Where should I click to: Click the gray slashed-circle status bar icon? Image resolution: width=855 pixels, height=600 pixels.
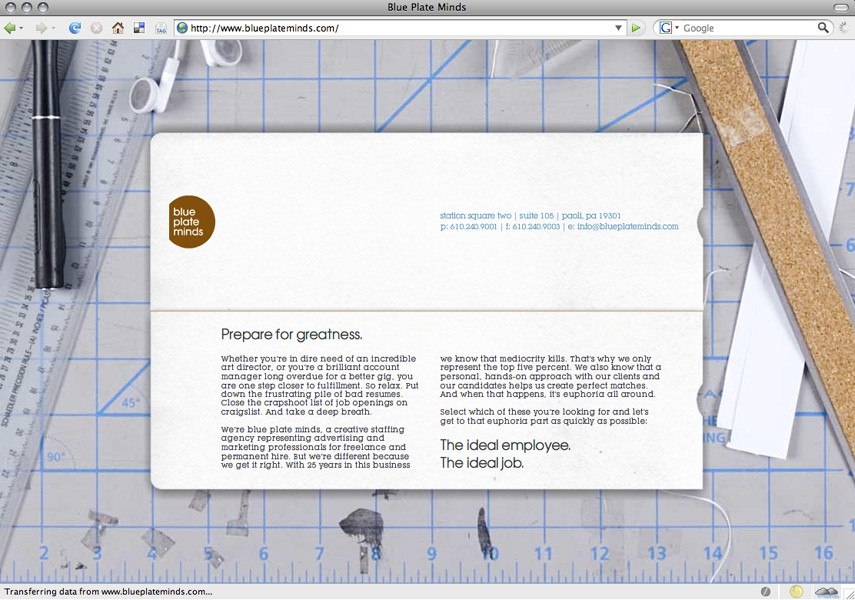766,592
